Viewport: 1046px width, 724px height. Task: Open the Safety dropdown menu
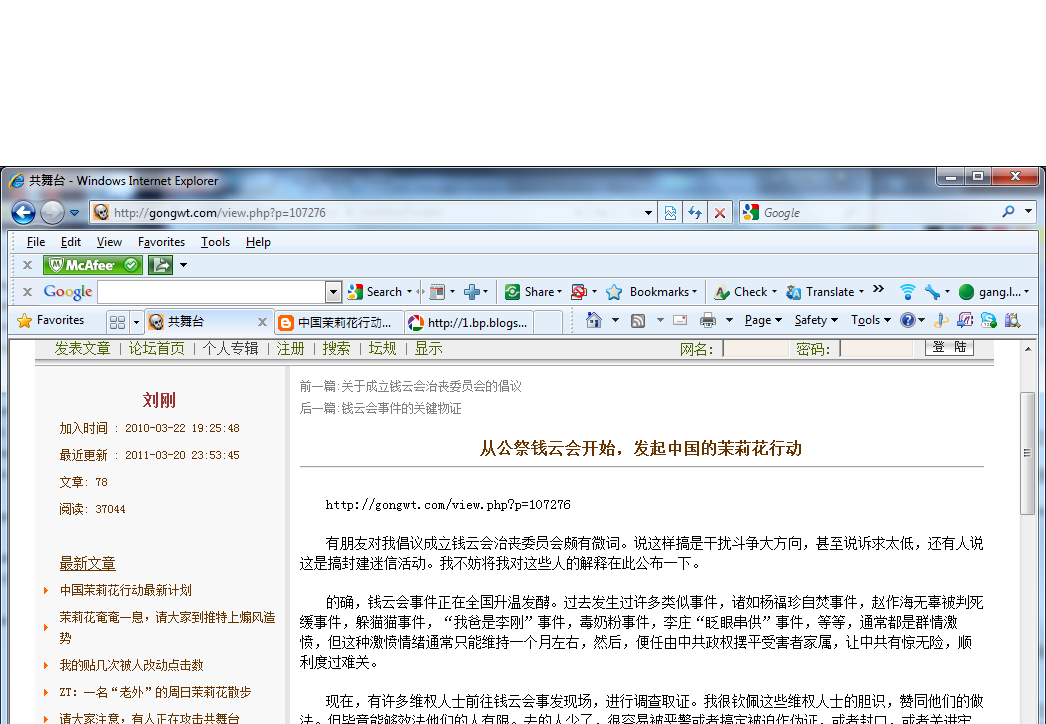(816, 320)
